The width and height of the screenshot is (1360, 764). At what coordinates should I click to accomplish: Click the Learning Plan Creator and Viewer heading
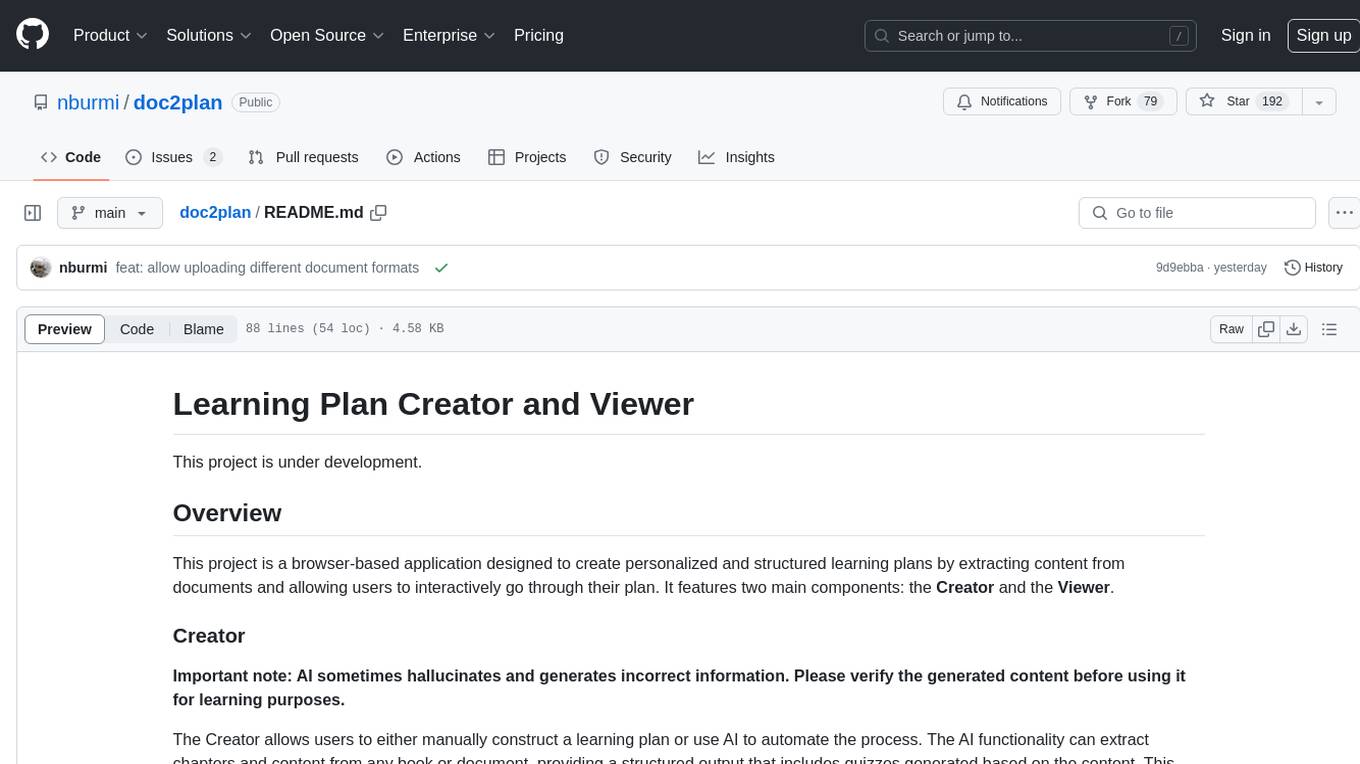(433, 404)
